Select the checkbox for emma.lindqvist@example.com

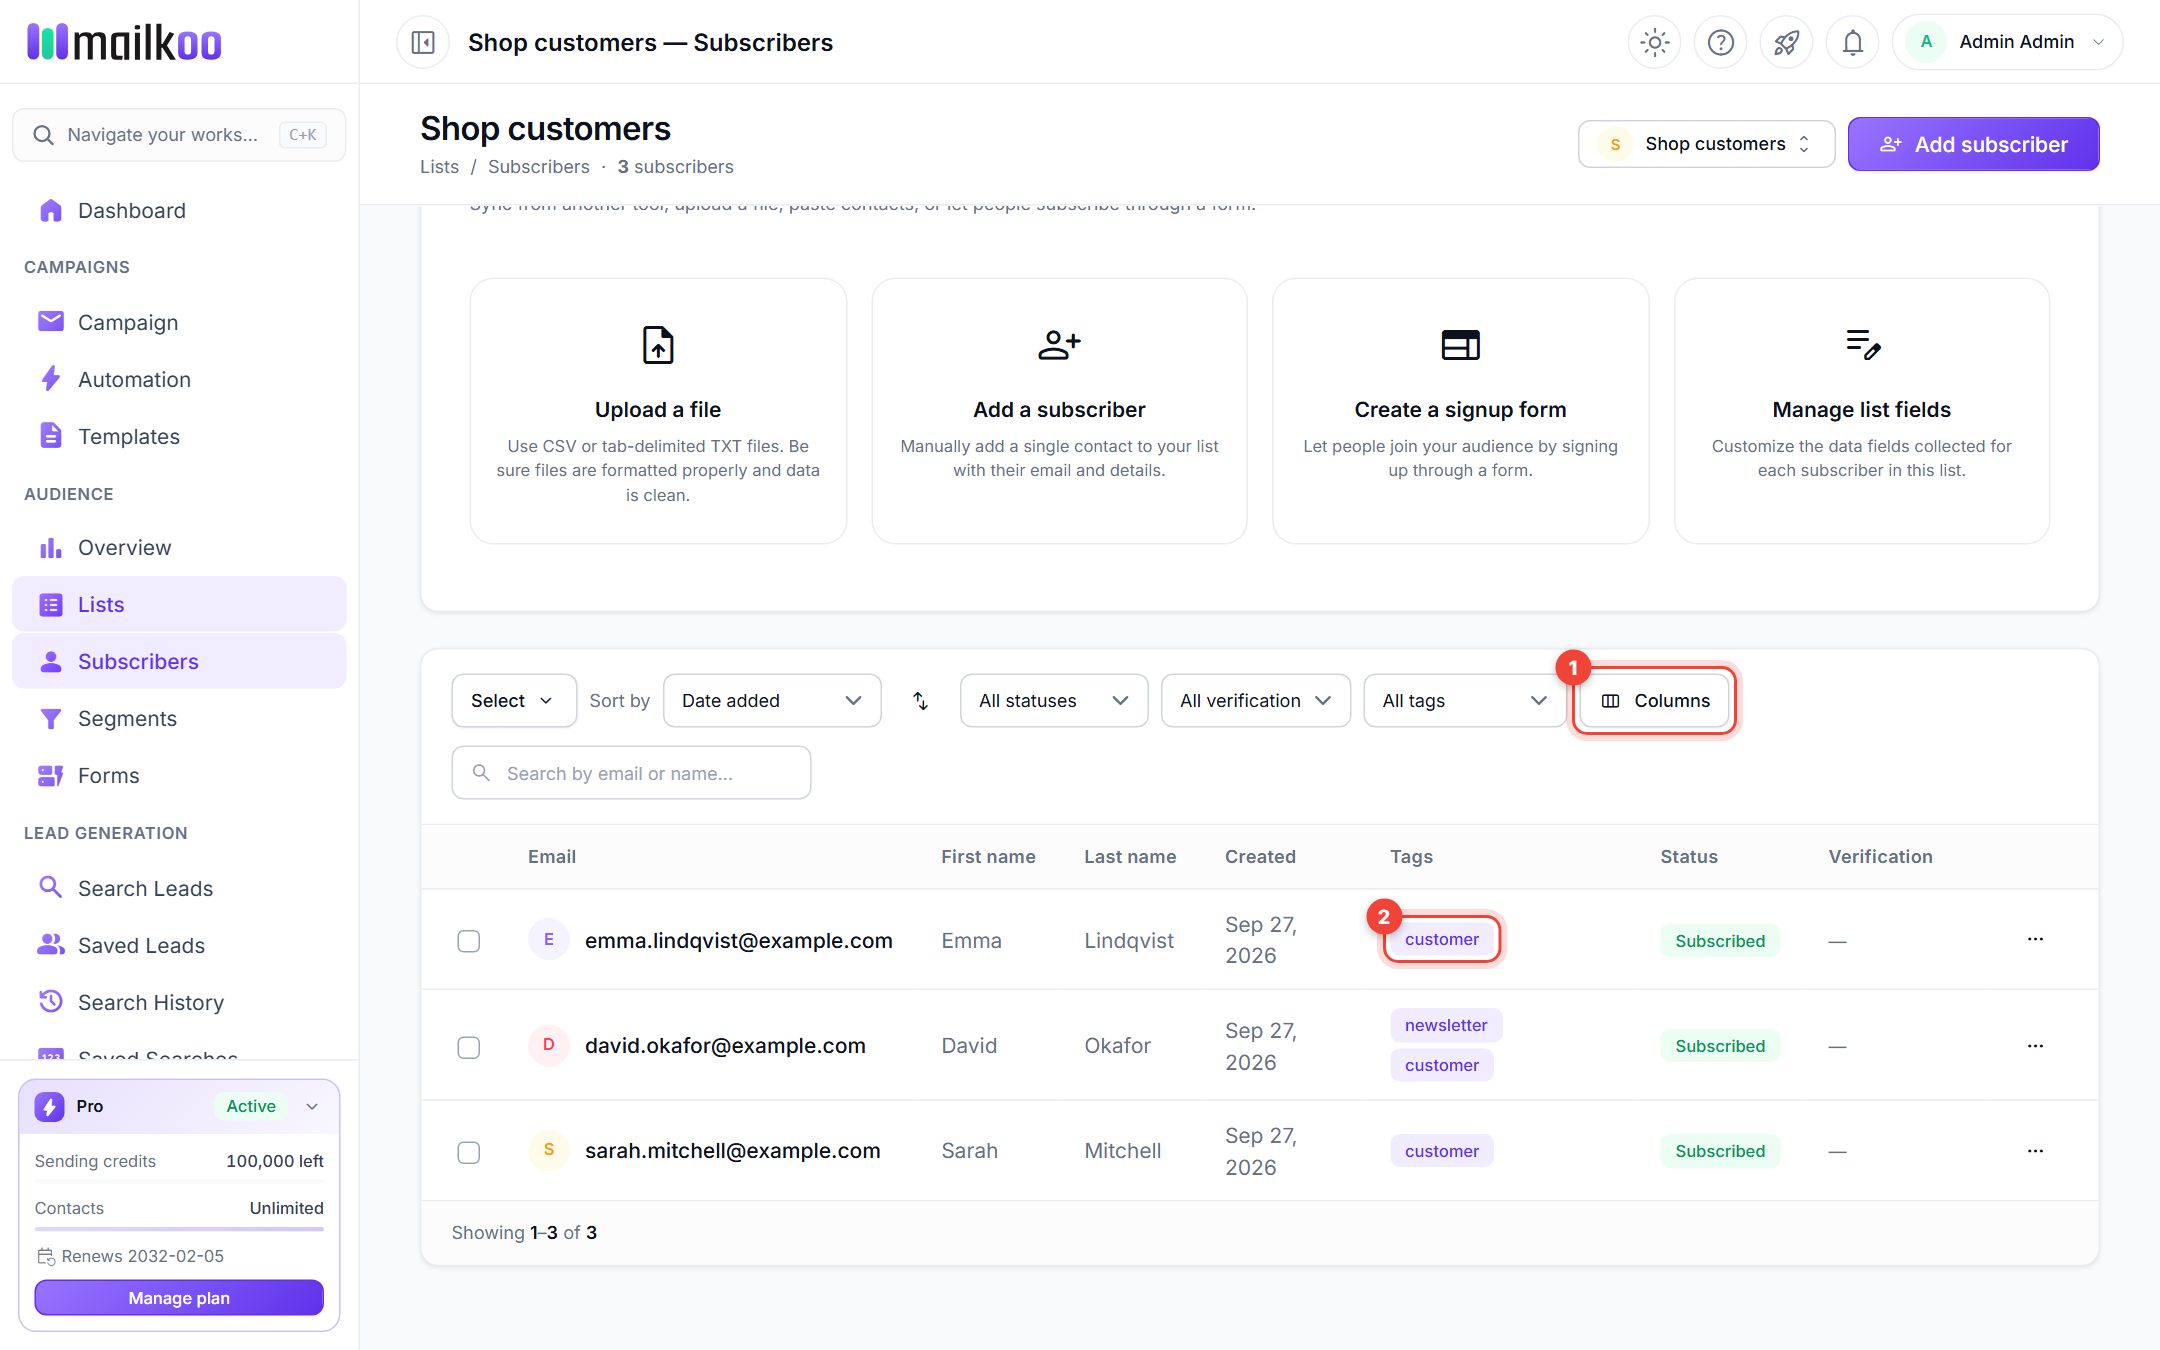(x=468, y=941)
